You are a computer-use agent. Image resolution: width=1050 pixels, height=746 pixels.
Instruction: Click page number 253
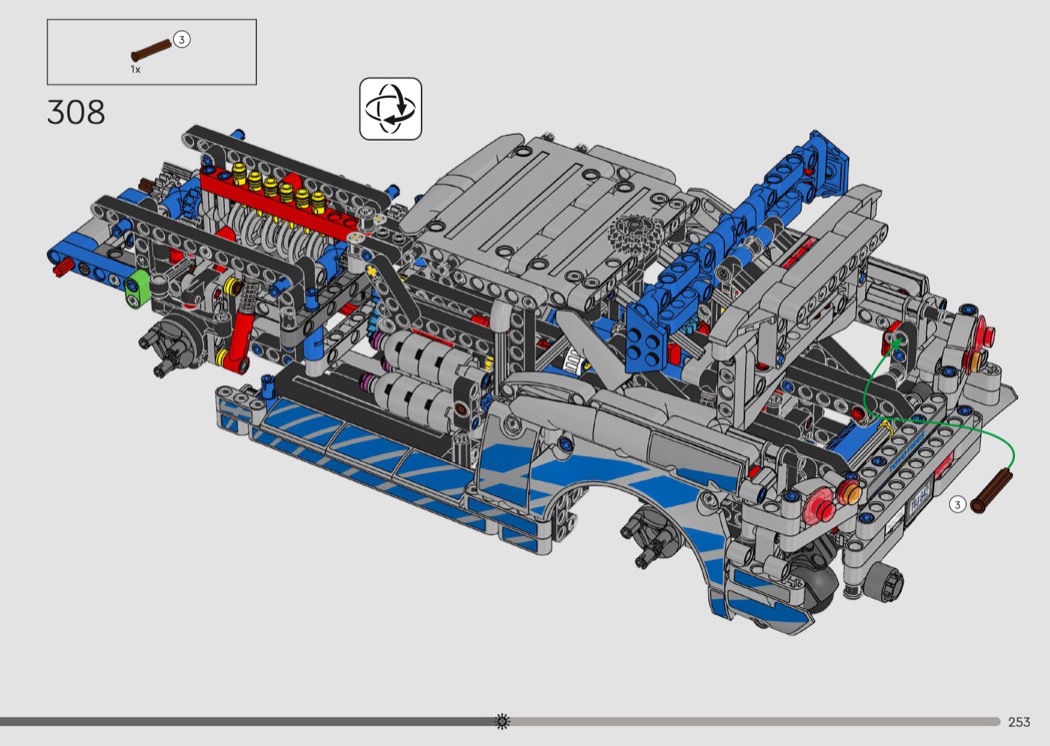[1019, 722]
